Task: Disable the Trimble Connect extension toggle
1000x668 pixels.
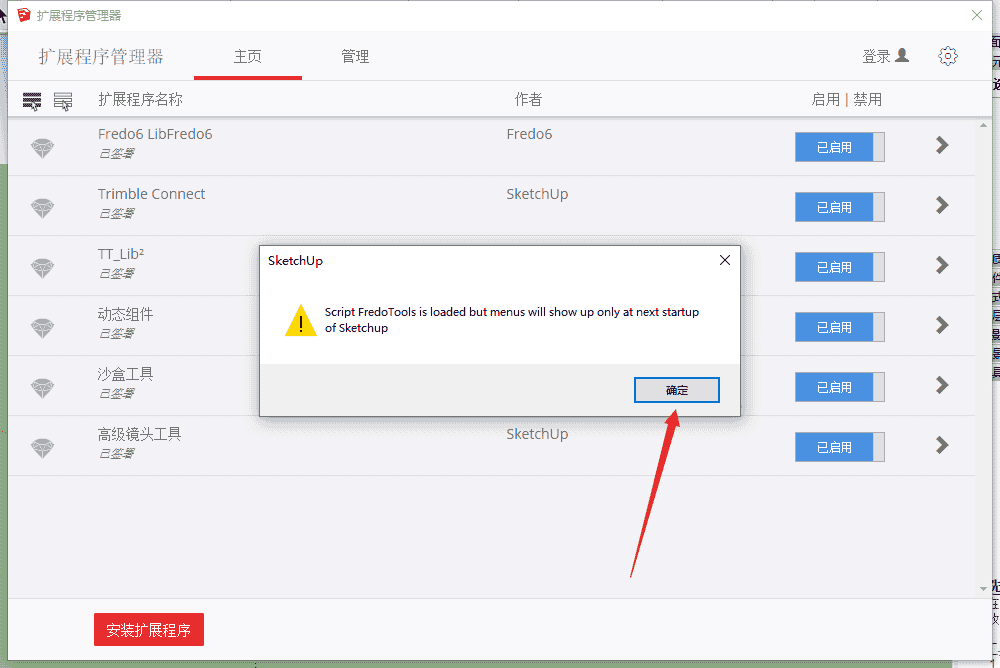Action: click(839, 207)
